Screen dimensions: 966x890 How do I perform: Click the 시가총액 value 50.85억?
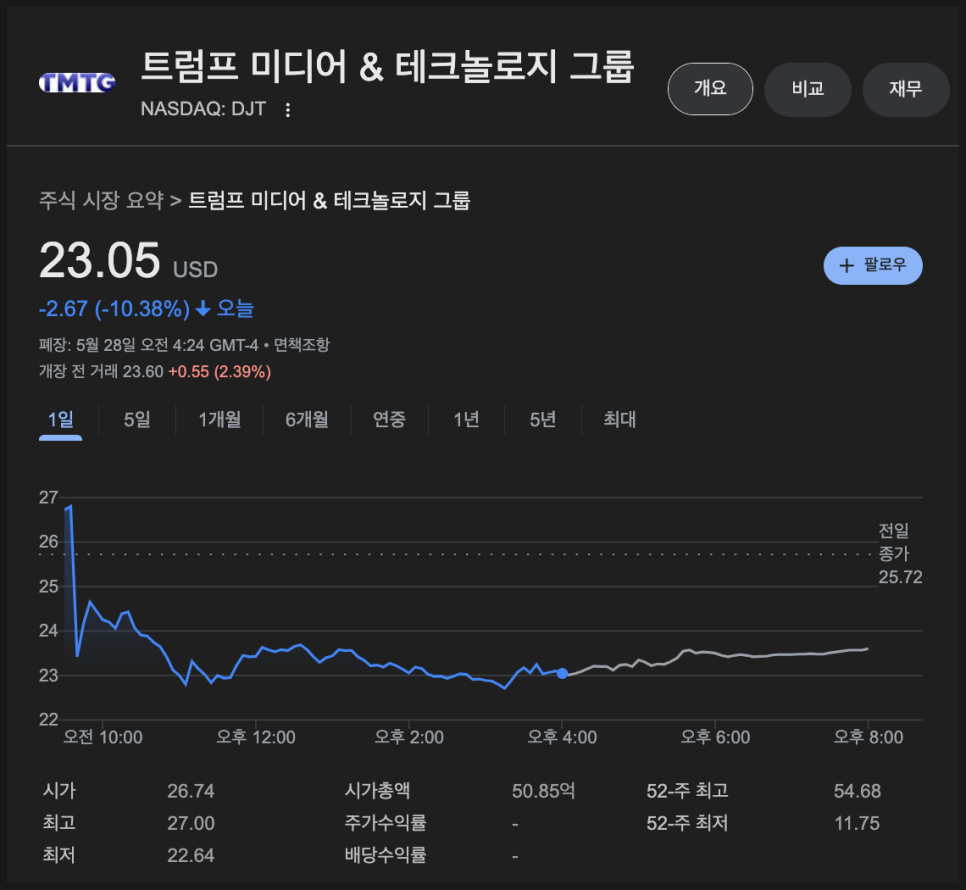point(543,791)
